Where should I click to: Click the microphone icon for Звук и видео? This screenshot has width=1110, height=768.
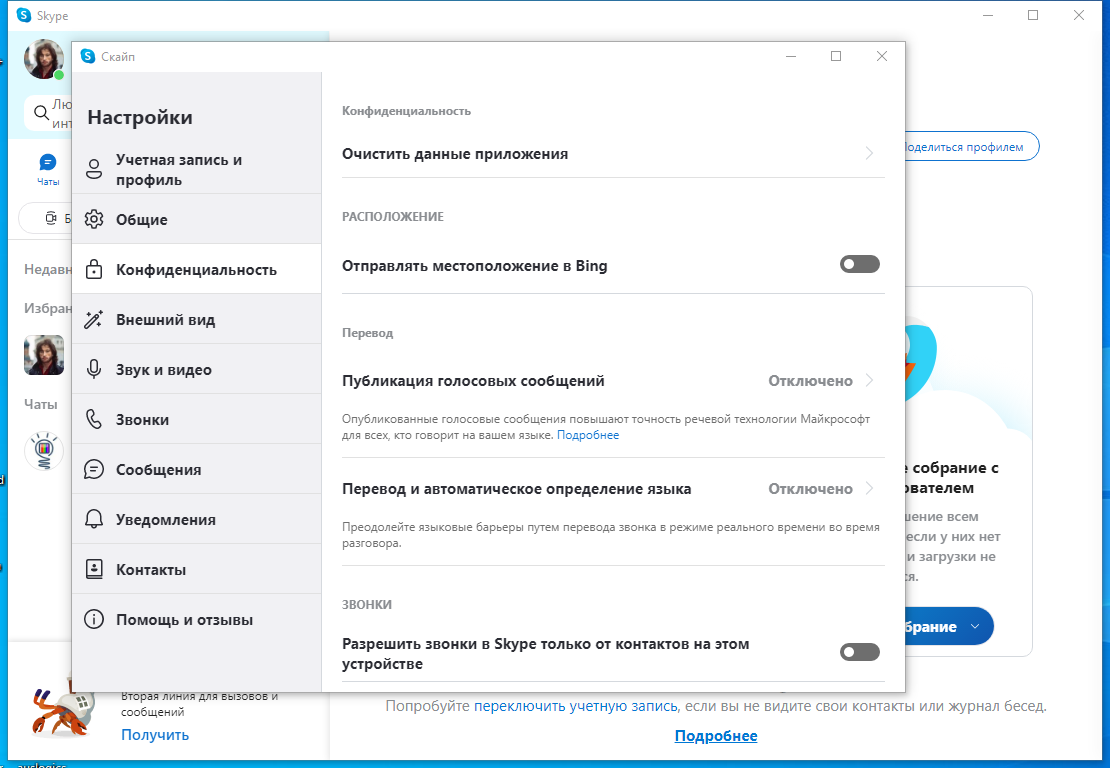click(93, 369)
